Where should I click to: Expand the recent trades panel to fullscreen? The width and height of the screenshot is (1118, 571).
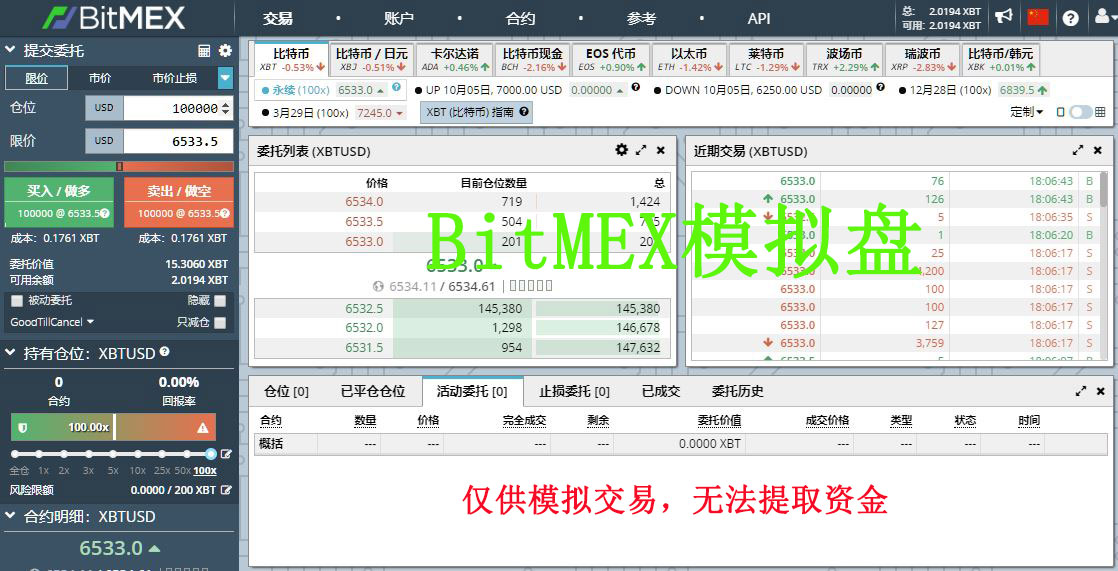tap(1077, 150)
